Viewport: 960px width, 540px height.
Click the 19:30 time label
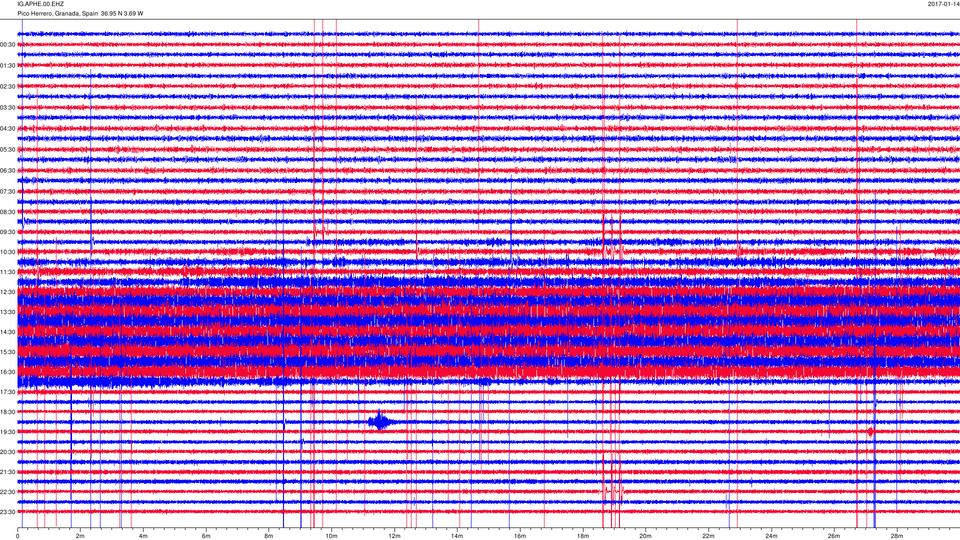pos(8,432)
